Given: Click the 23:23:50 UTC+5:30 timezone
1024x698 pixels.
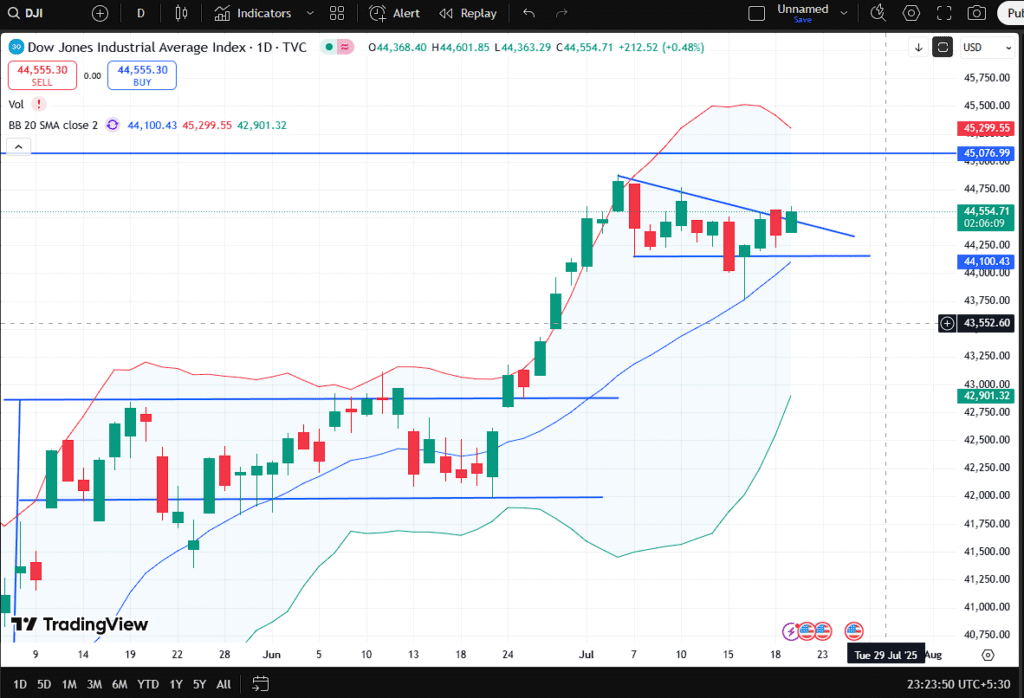Looking at the screenshot, I should [x=959, y=684].
